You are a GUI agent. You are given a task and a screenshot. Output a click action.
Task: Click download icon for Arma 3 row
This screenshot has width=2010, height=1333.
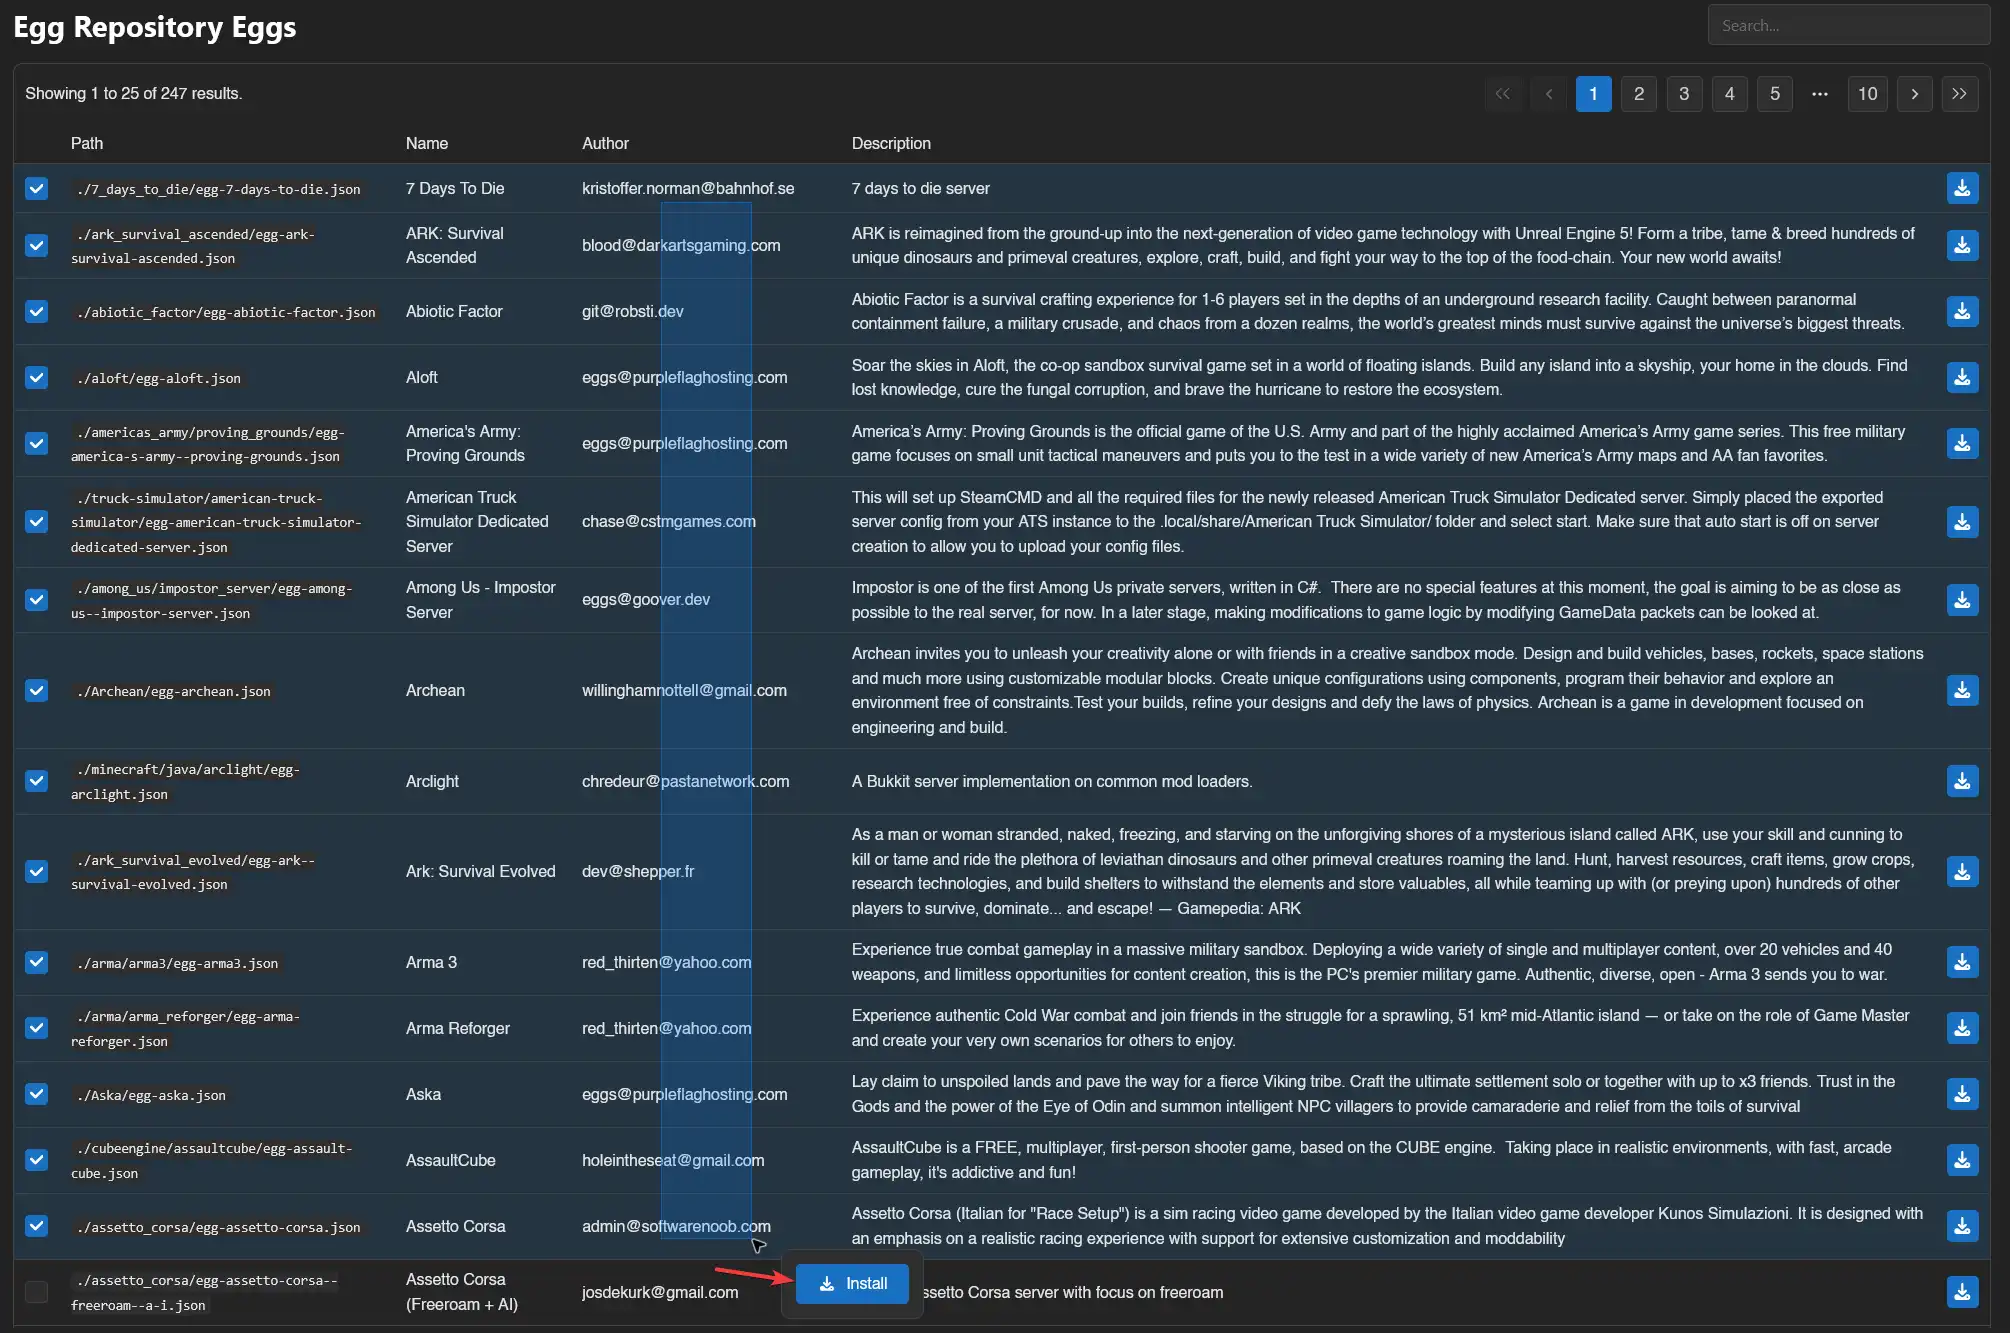(x=1962, y=962)
